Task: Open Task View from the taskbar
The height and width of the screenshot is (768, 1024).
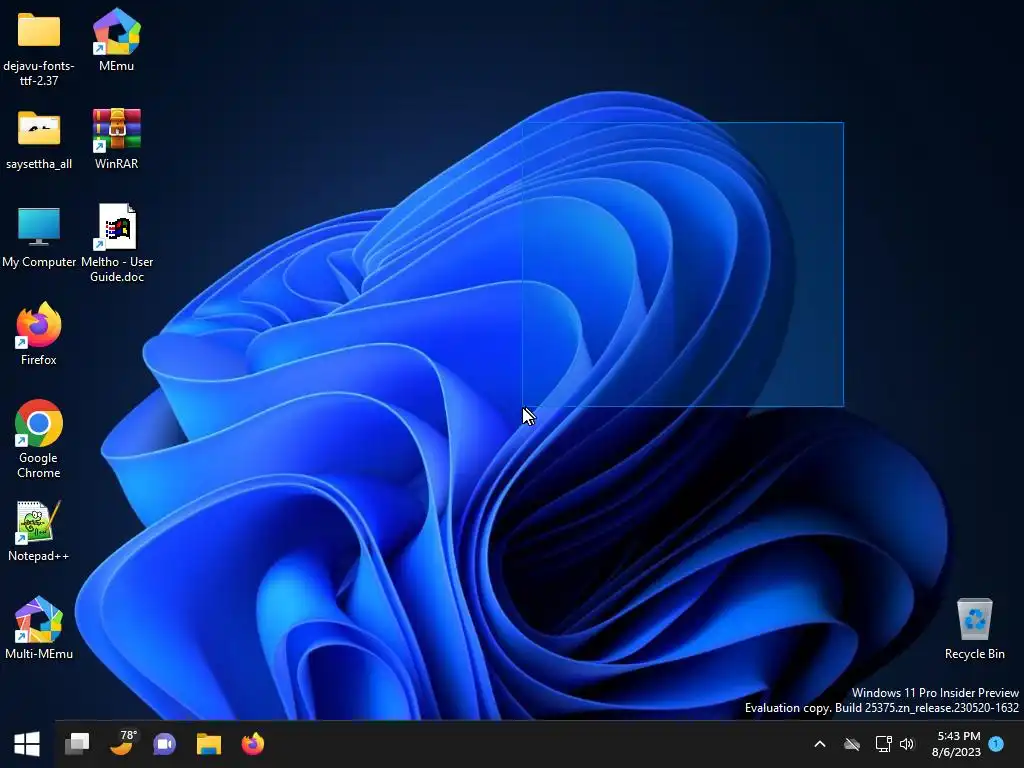Action: 77,744
